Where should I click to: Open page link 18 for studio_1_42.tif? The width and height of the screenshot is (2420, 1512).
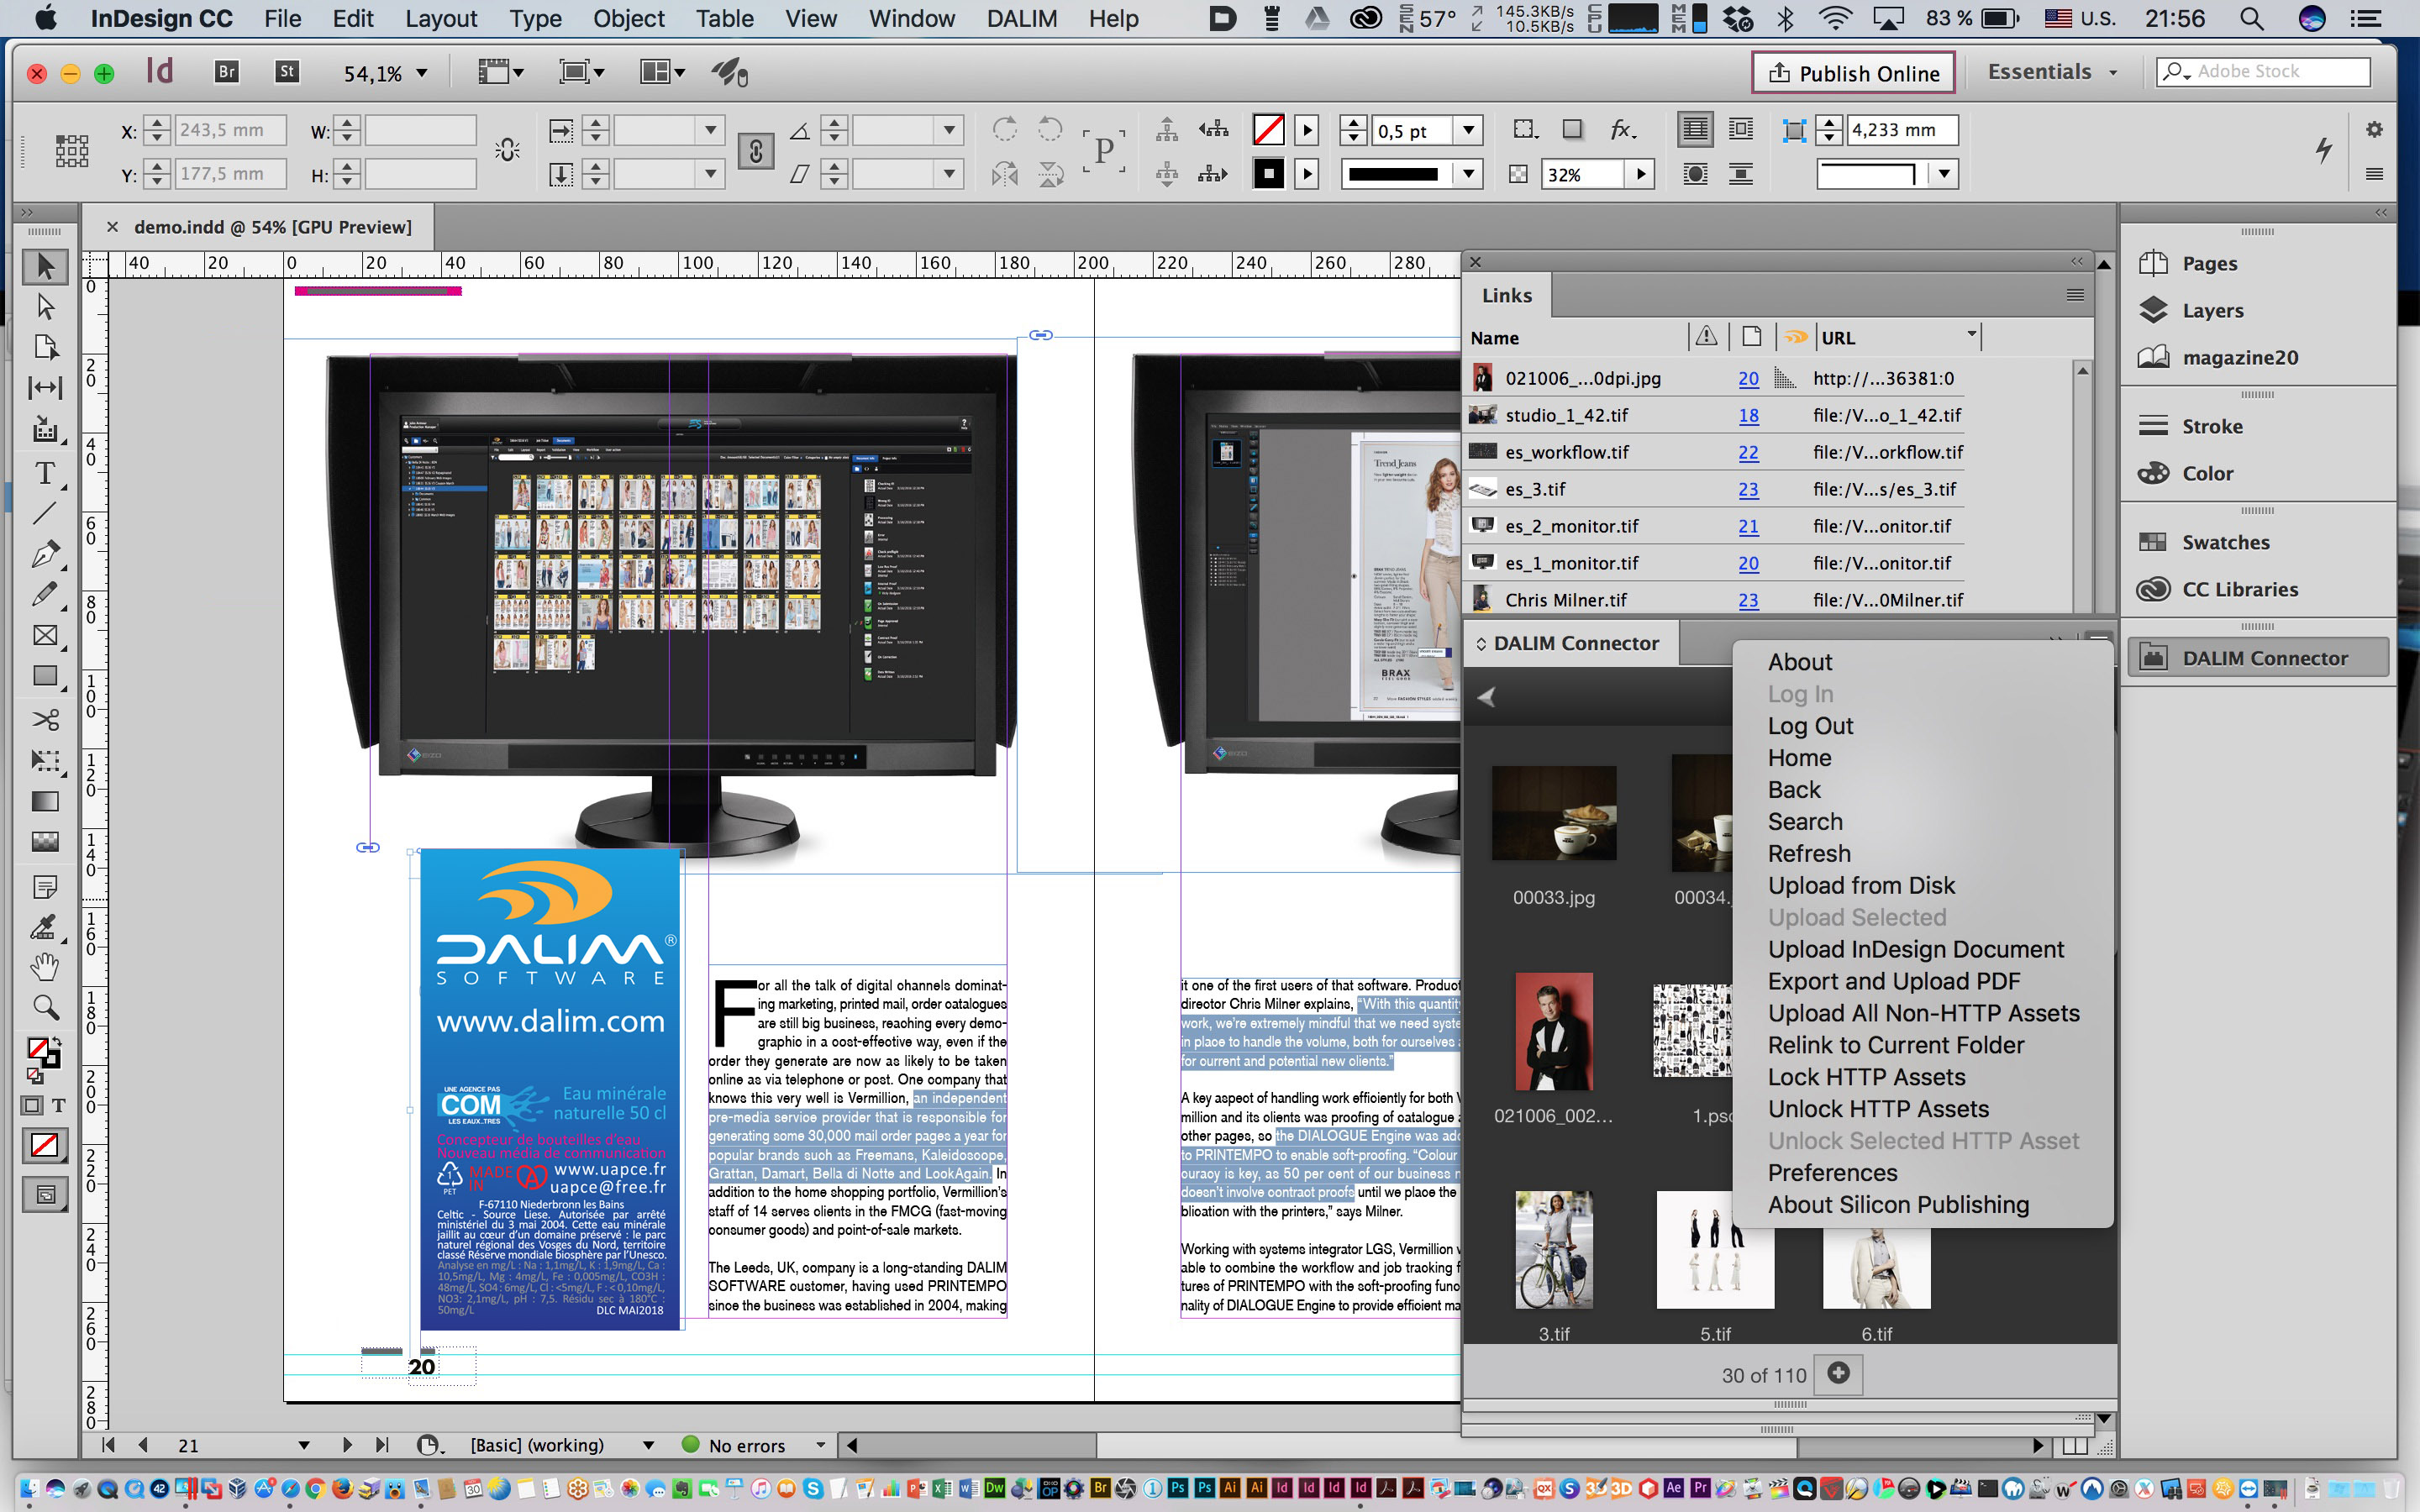tap(1748, 415)
